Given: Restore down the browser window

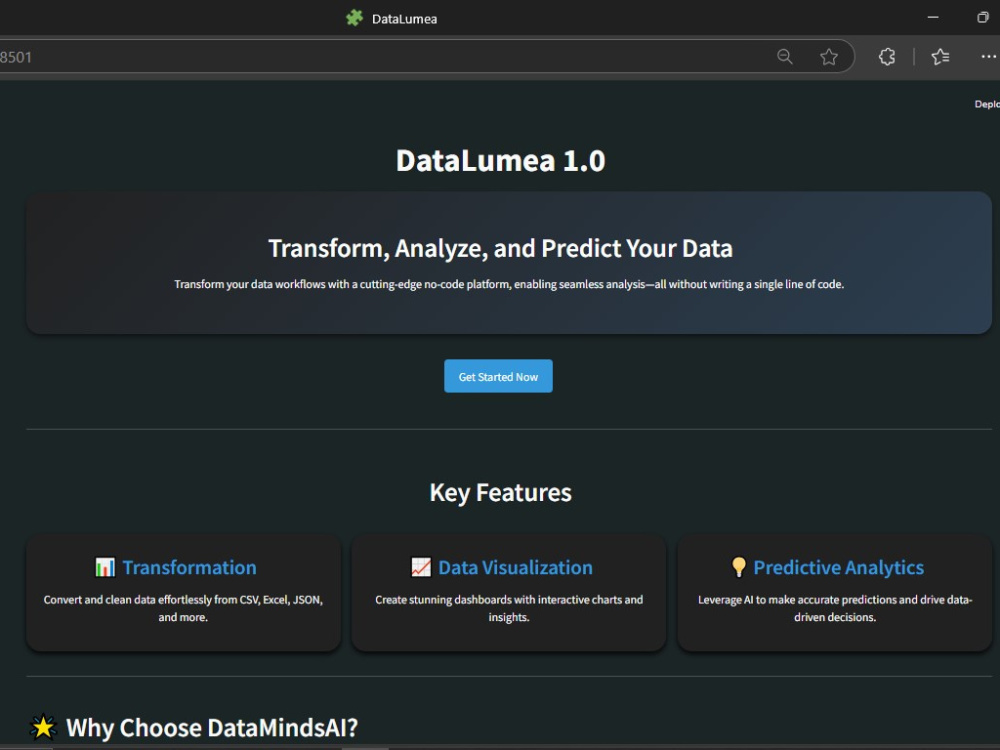Looking at the screenshot, I should pos(983,17).
